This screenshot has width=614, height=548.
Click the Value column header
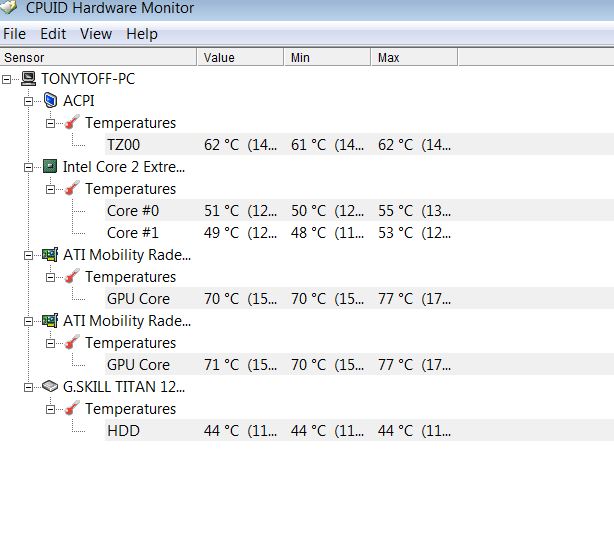240,58
